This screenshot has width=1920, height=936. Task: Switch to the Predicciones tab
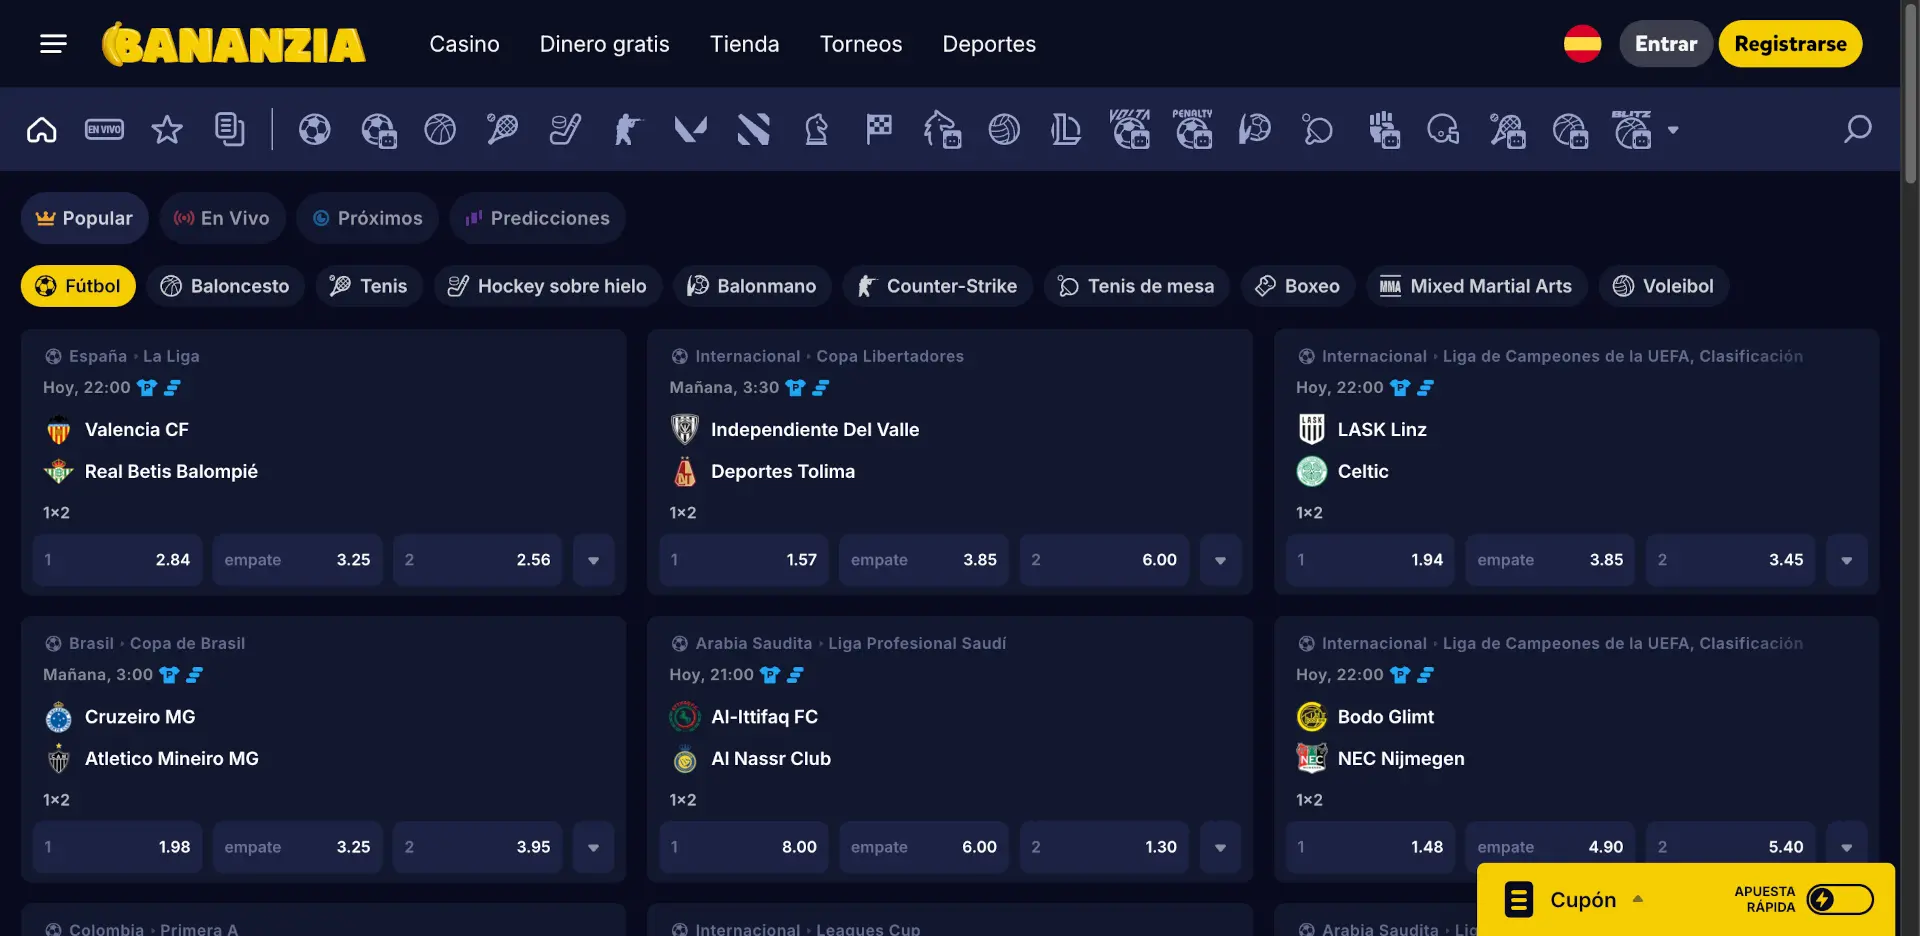(x=538, y=218)
